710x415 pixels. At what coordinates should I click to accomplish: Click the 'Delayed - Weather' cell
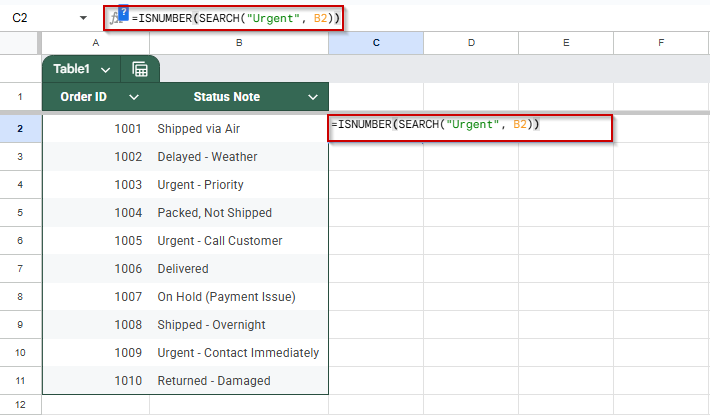(x=239, y=157)
